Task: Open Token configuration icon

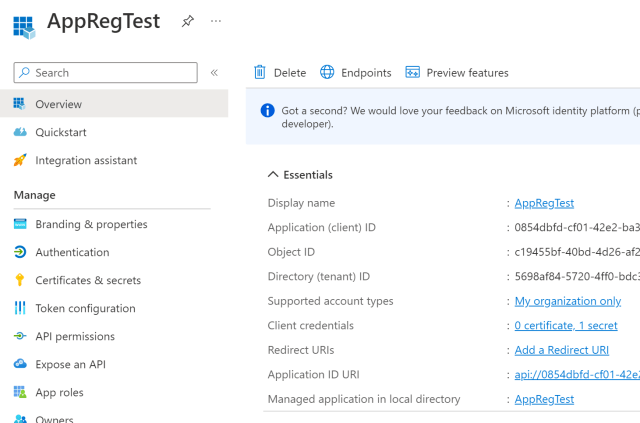Action: click(x=20, y=308)
